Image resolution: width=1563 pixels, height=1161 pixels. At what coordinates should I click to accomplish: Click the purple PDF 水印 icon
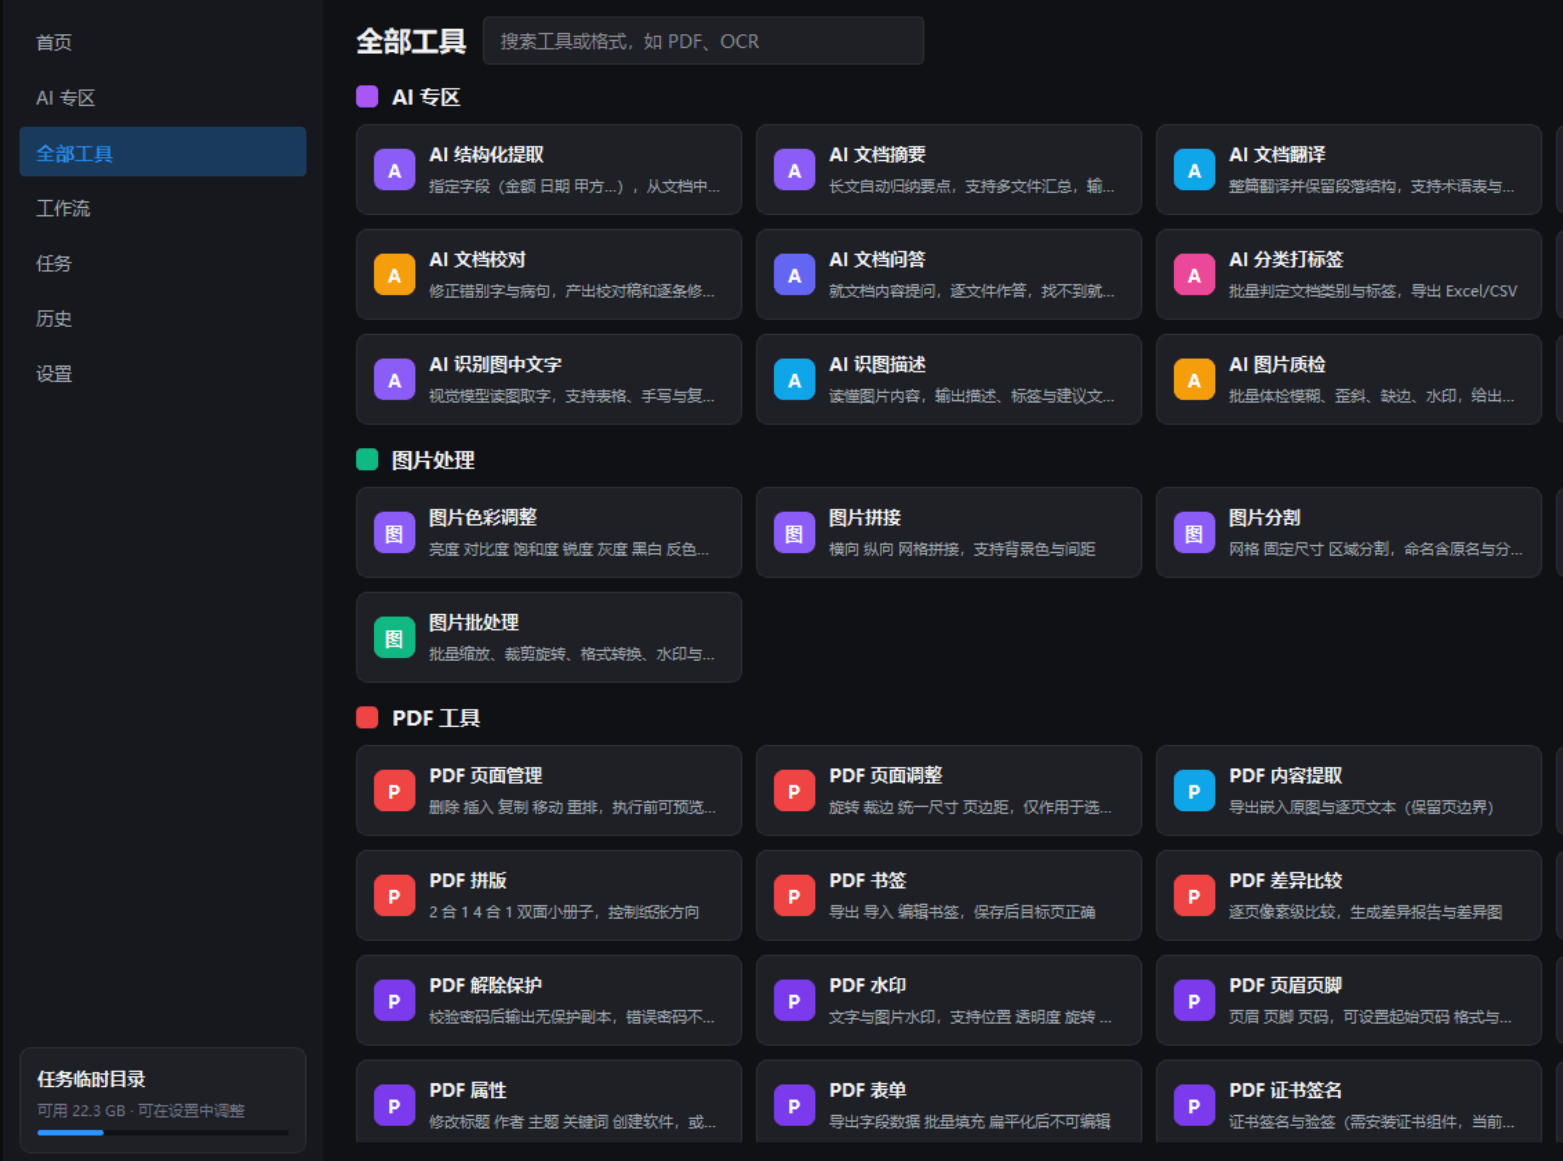pos(794,1001)
